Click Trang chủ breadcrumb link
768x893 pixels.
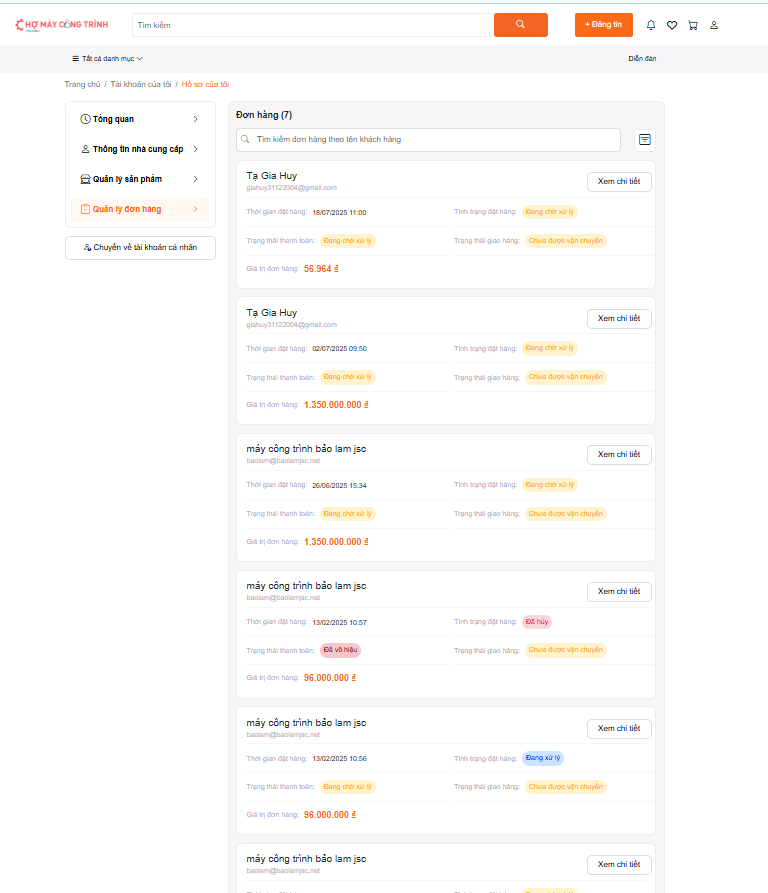[x=82, y=84]
